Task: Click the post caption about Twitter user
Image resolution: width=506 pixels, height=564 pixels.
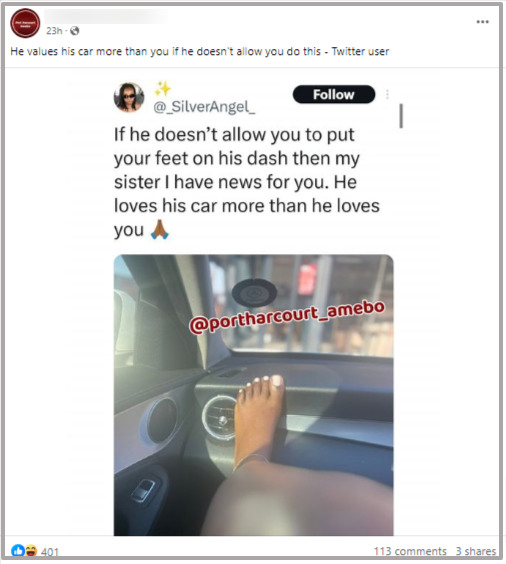Action: coord(200,51)
